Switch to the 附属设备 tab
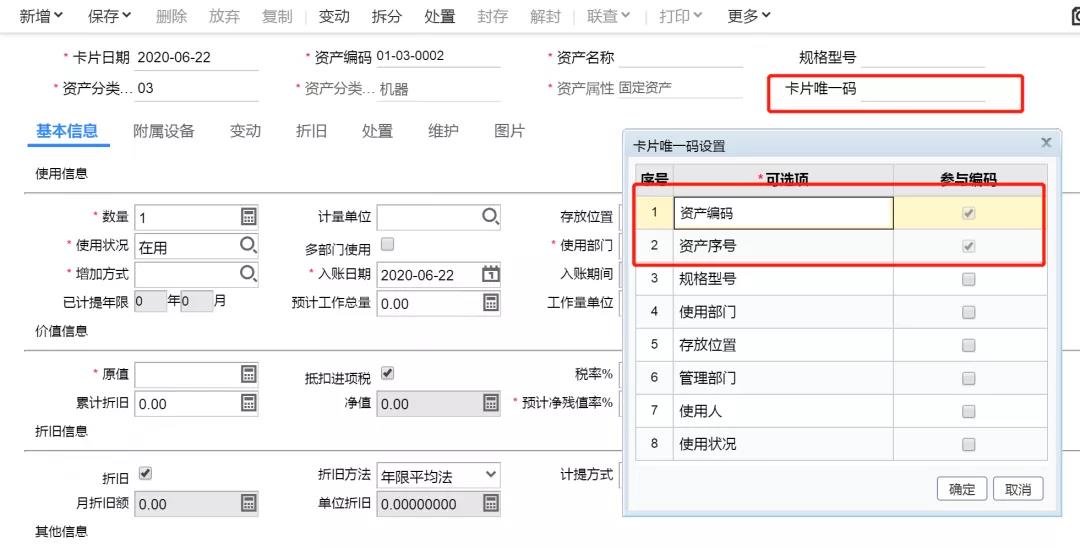Screen dimensions: 1080x548 click(x=164, y=131)
